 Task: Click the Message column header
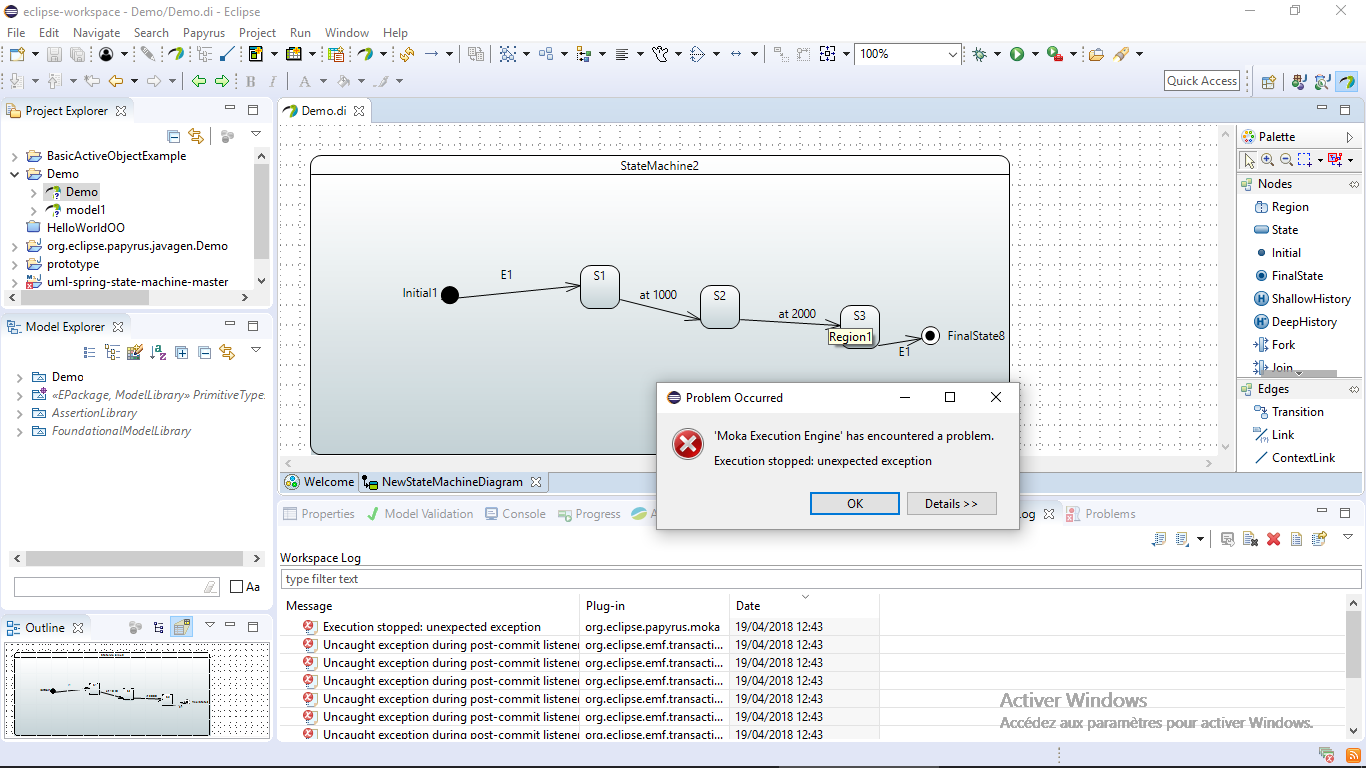[x=430, y=606]
